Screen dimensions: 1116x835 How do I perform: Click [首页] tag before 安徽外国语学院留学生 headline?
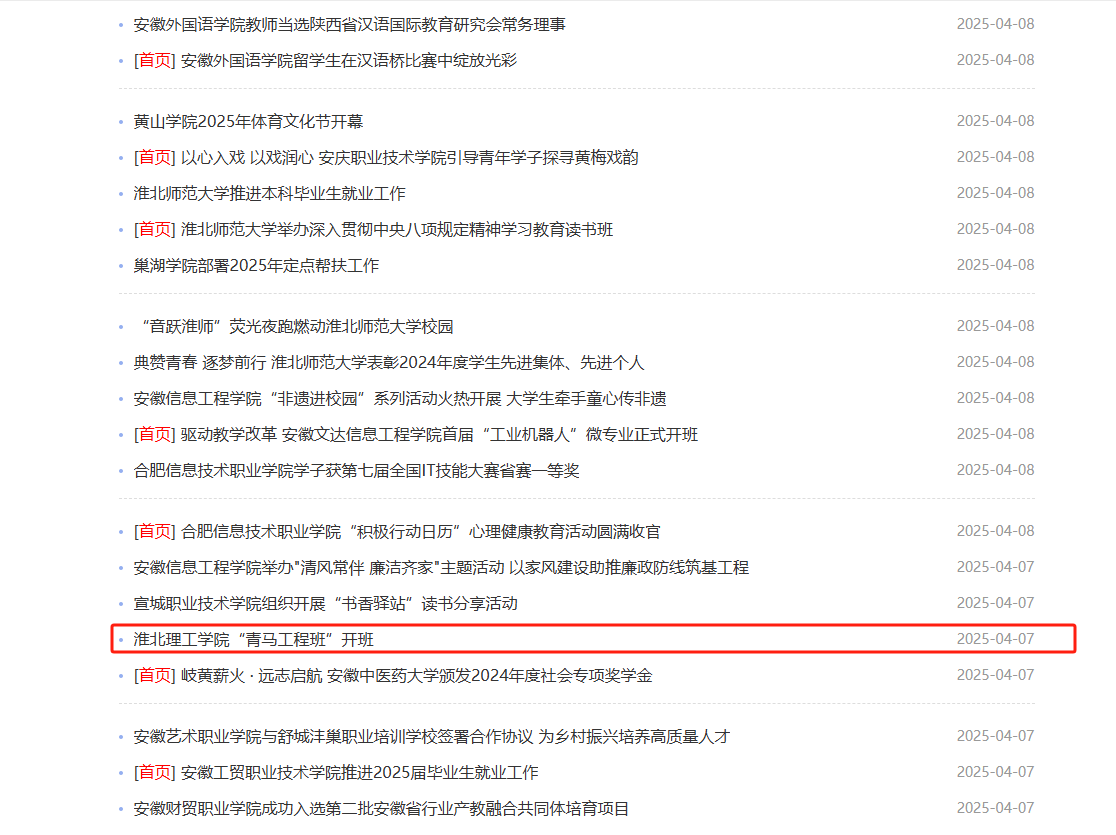pos(154,60)
